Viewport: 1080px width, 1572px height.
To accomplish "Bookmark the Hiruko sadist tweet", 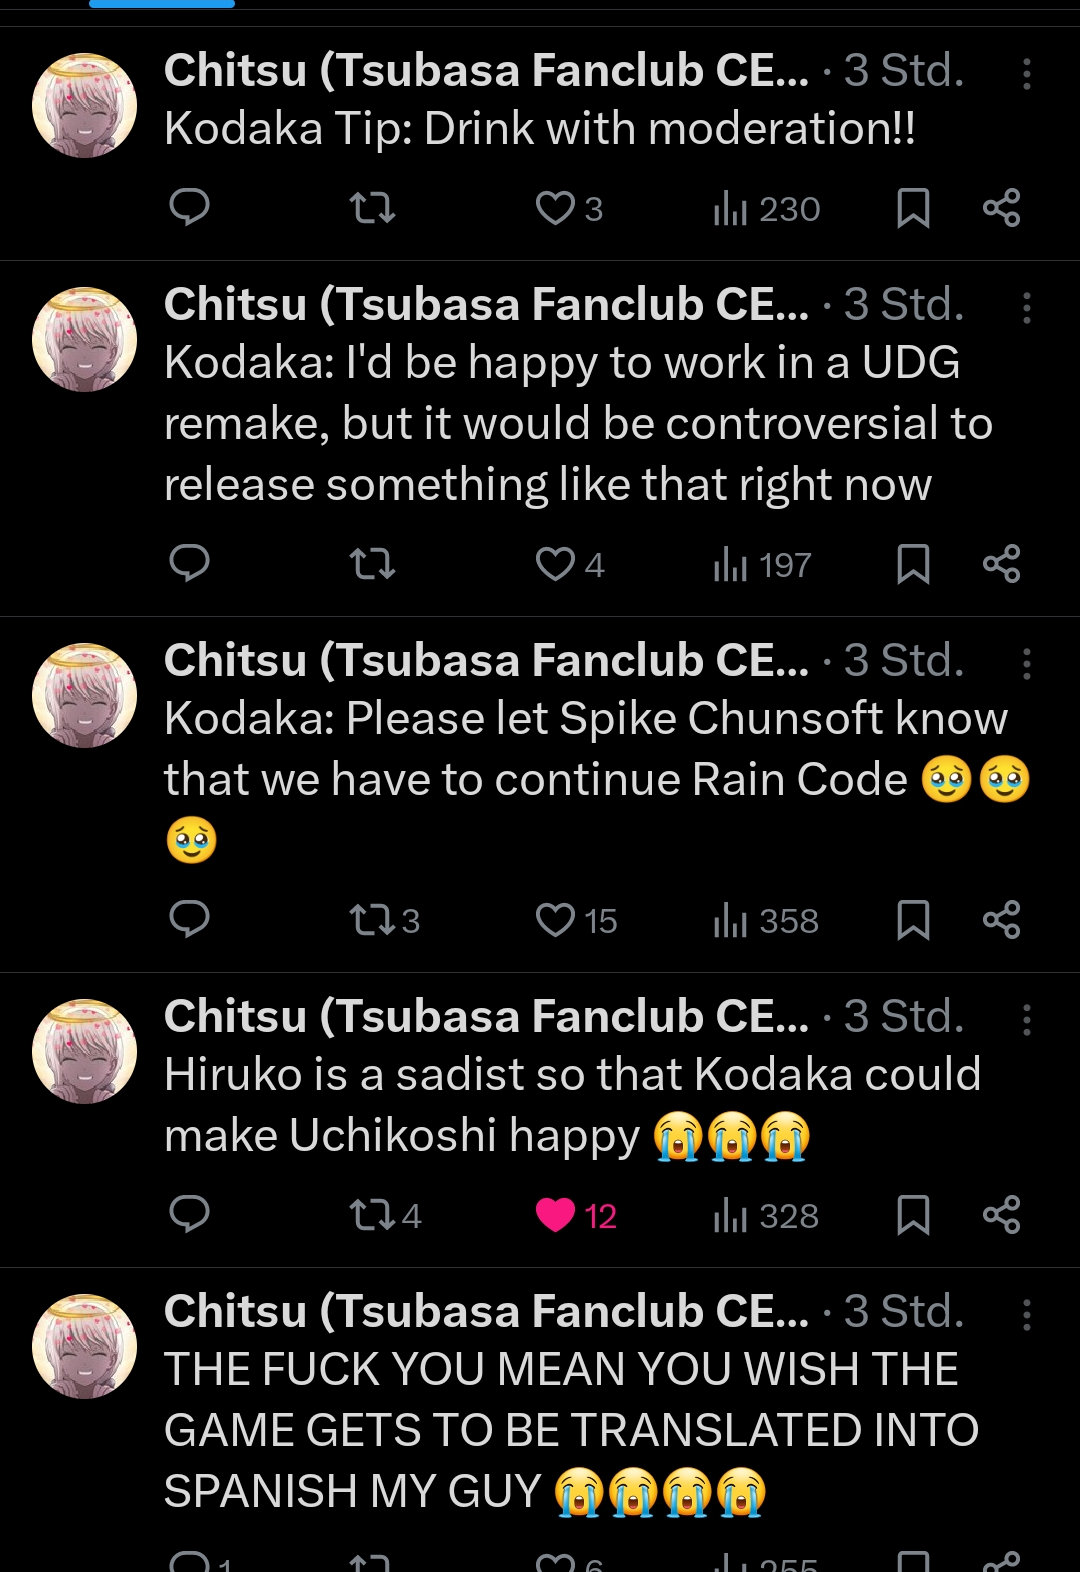I will pyautogui.click(x=912, y=1215).
